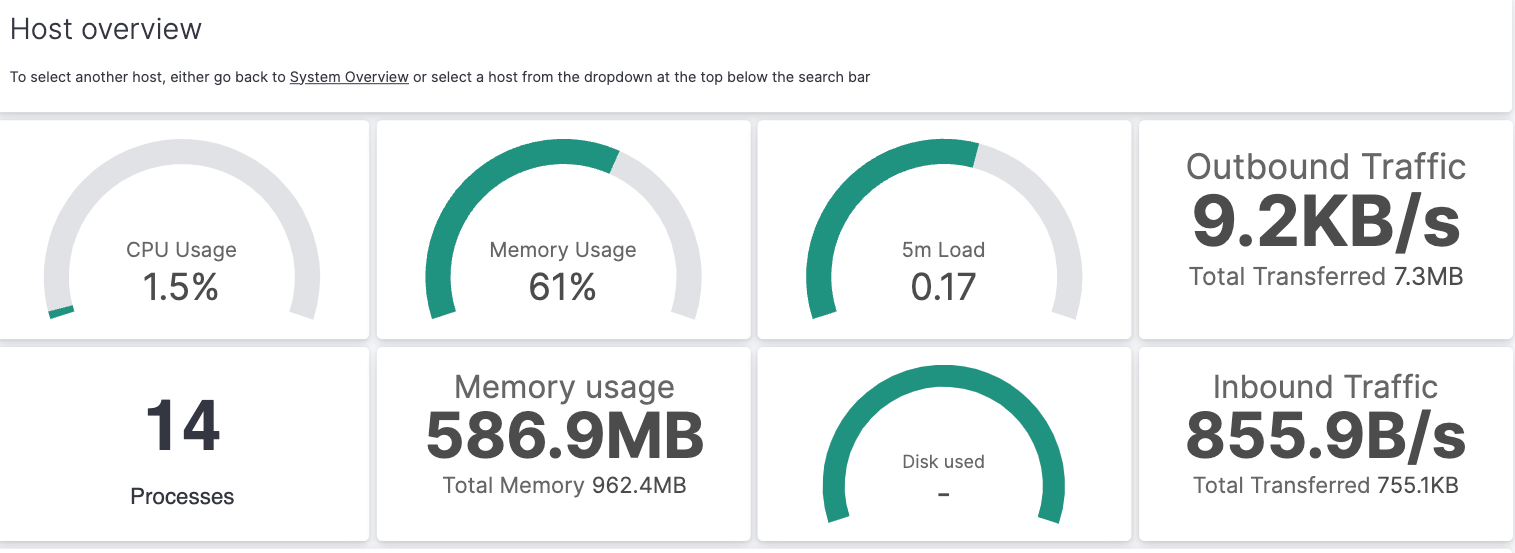
Task: Click the 14 processes count
Action: click(x=182, y=427)
